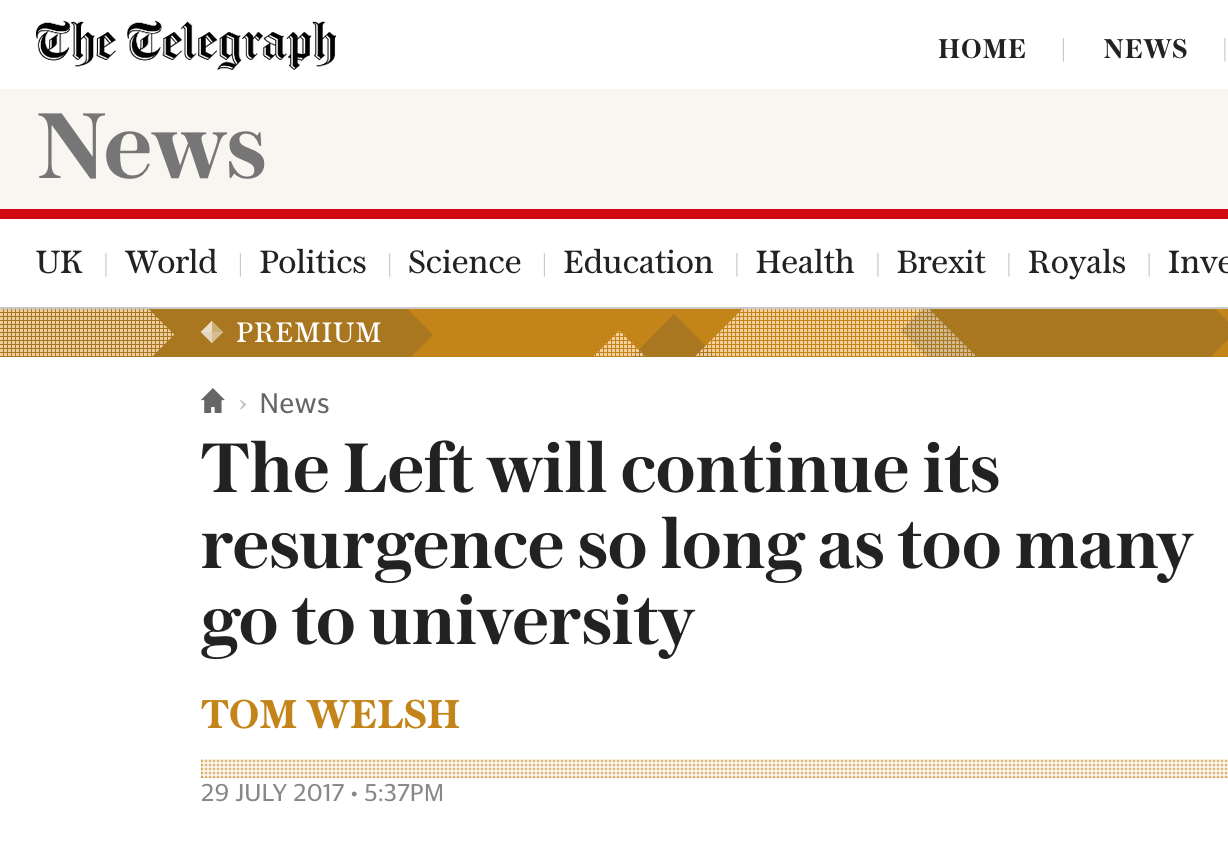This screenshot has width=1228, height=847.
Task: Go to the UK section
Action: coord(59,262)
